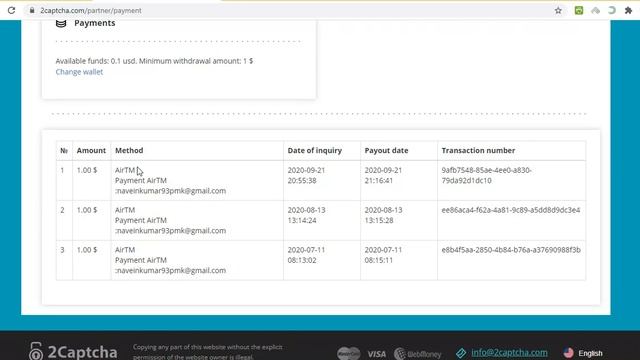Image resolution: width=640 pixels, height=360 pixels.
Task: Click the gmail address in row 2
Action: coord(171,231)
